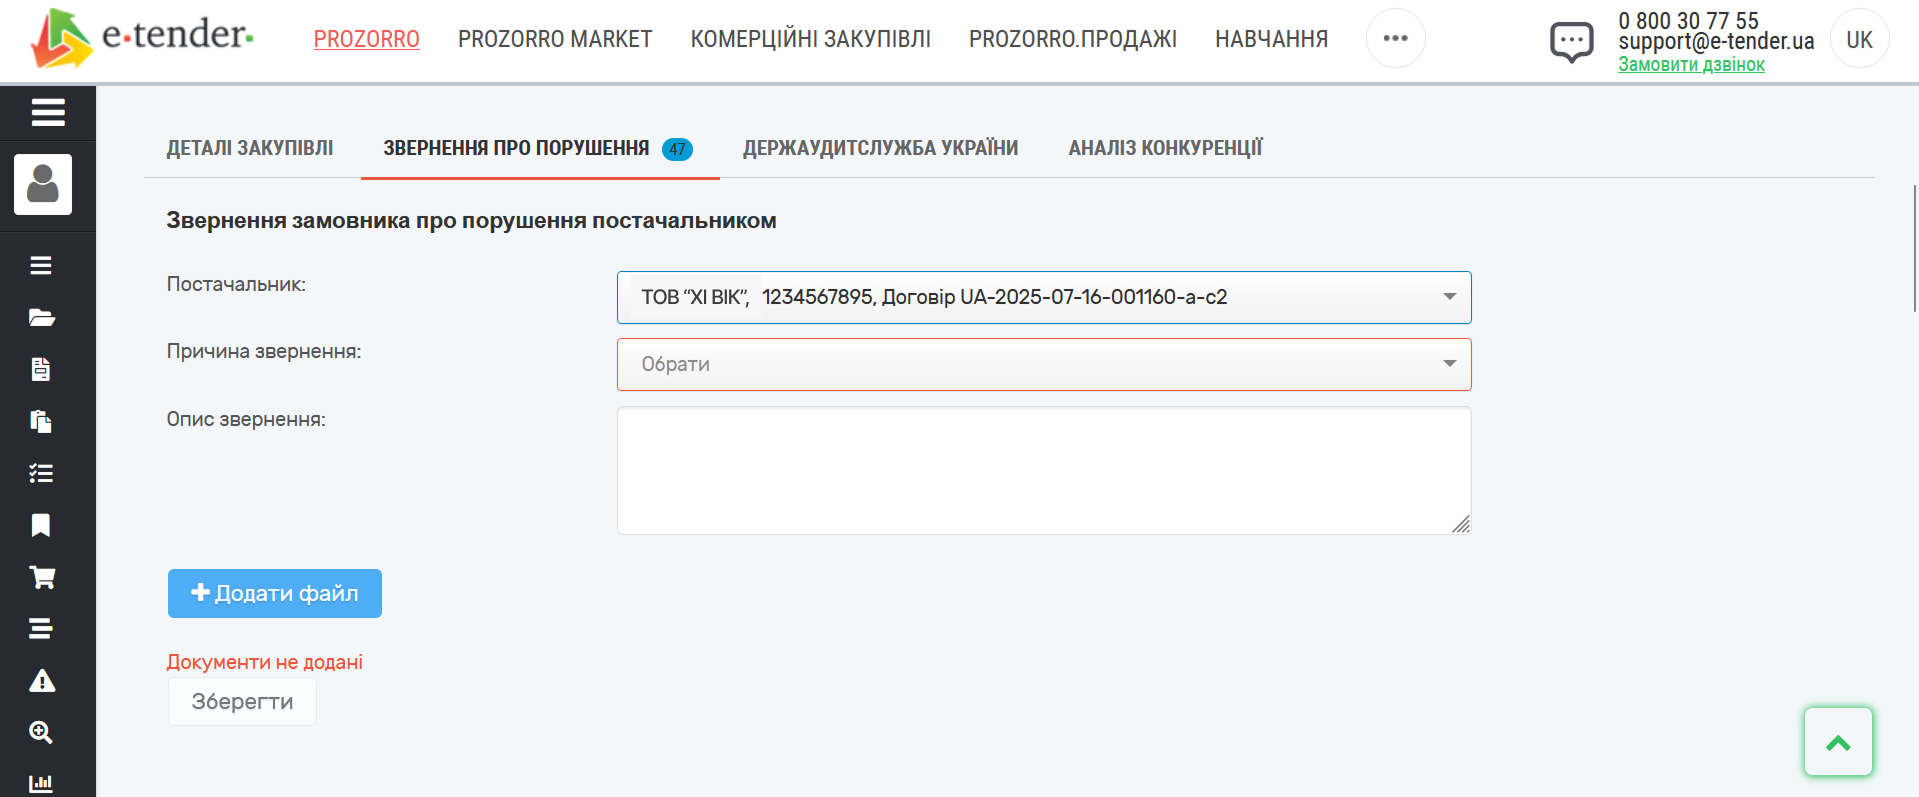Open the checklist sidebar icon
Screen dimensions: 1919x797
click(41, 473)
